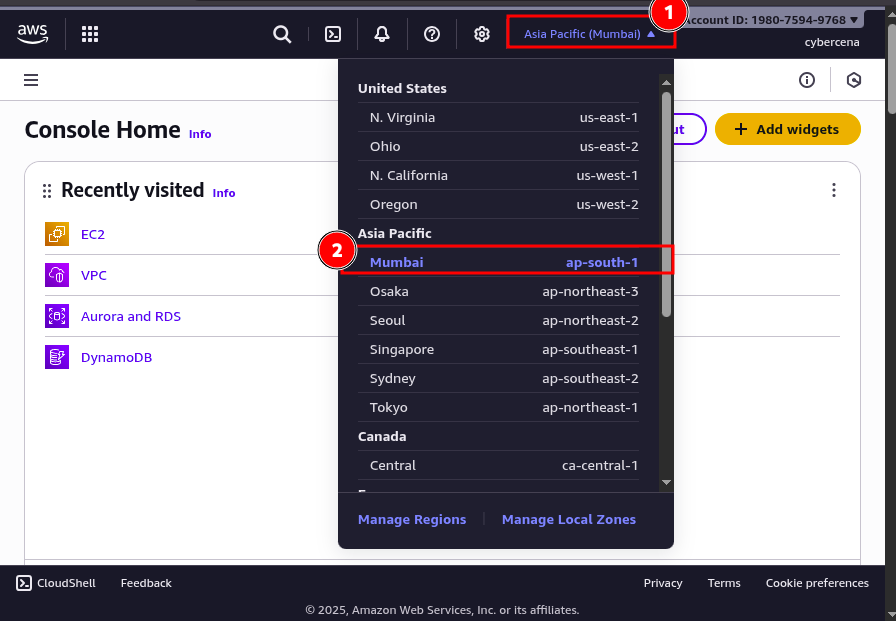Viewport: 896px width, 621px height.
Task: Click the VPC service icon
Action: [57, 275]
